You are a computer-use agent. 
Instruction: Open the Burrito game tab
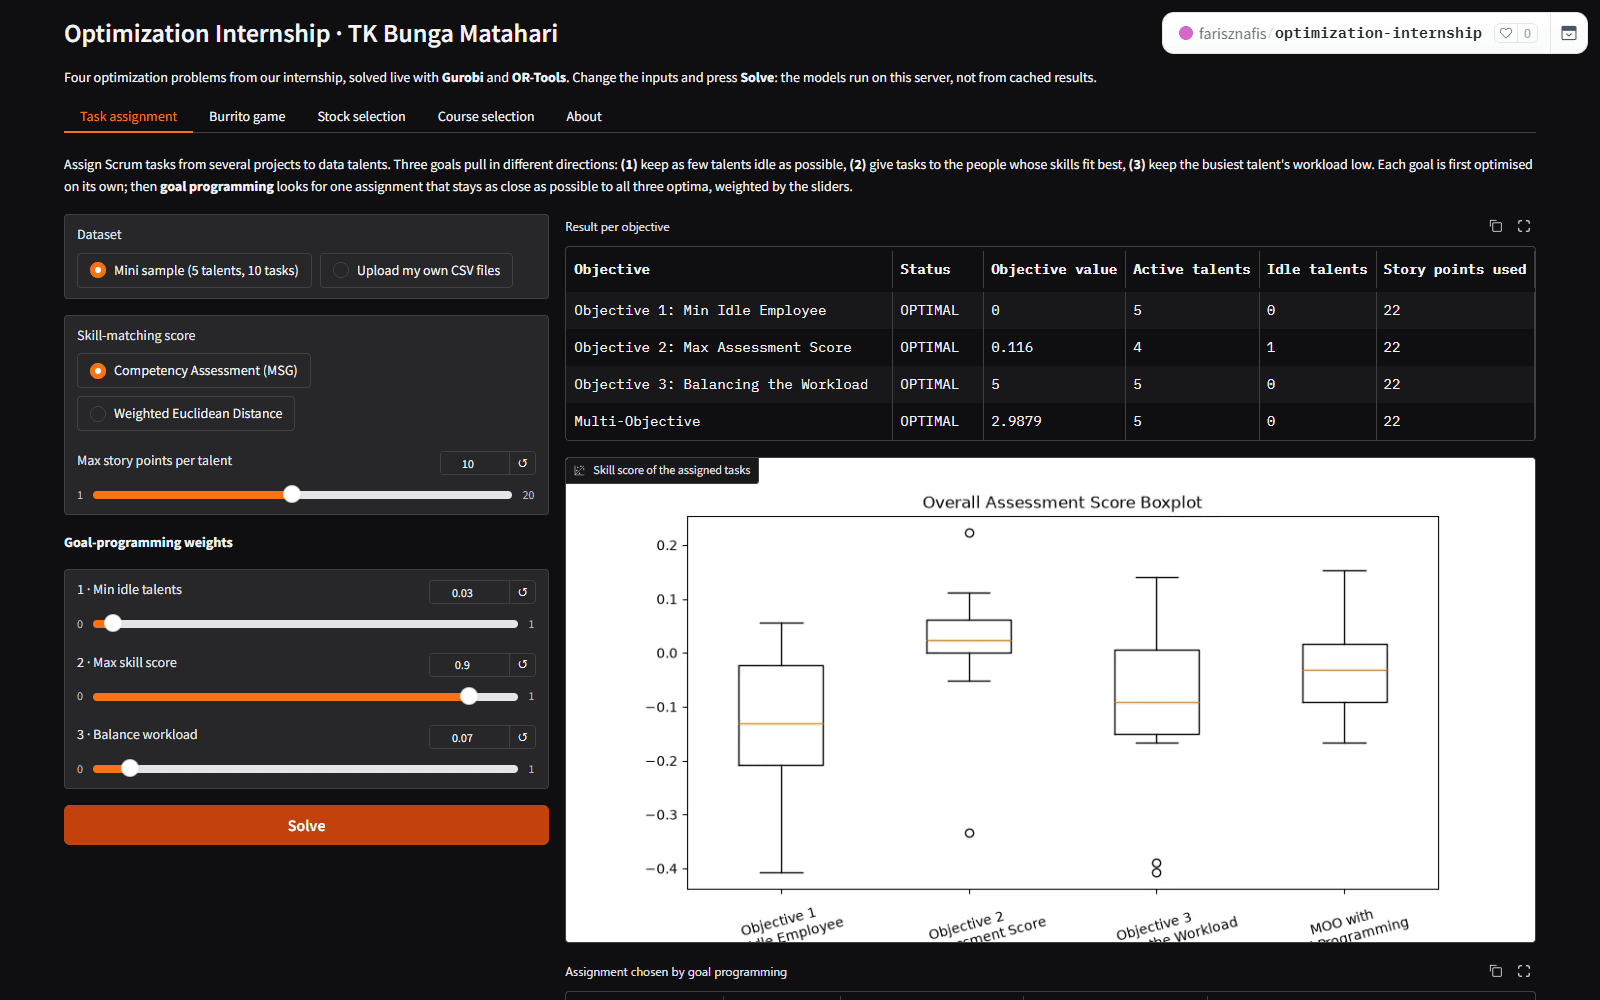247,116
